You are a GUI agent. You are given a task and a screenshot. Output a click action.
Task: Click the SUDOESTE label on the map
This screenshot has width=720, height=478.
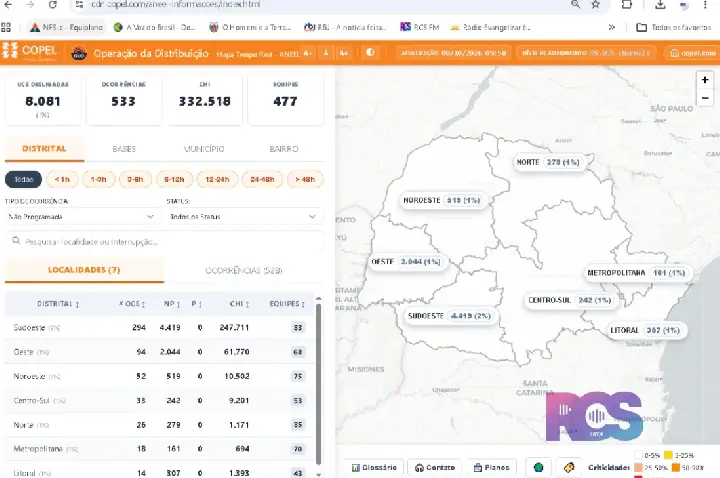[450, 316]
